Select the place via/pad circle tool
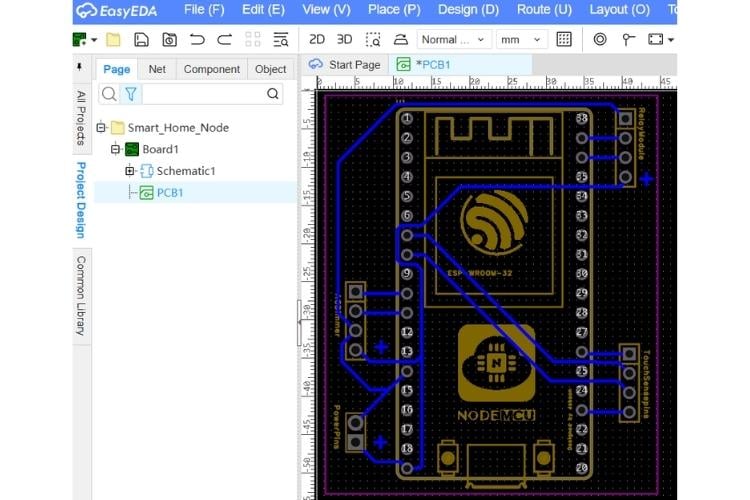Screen dimensions: 750x500 pos(600,40)
